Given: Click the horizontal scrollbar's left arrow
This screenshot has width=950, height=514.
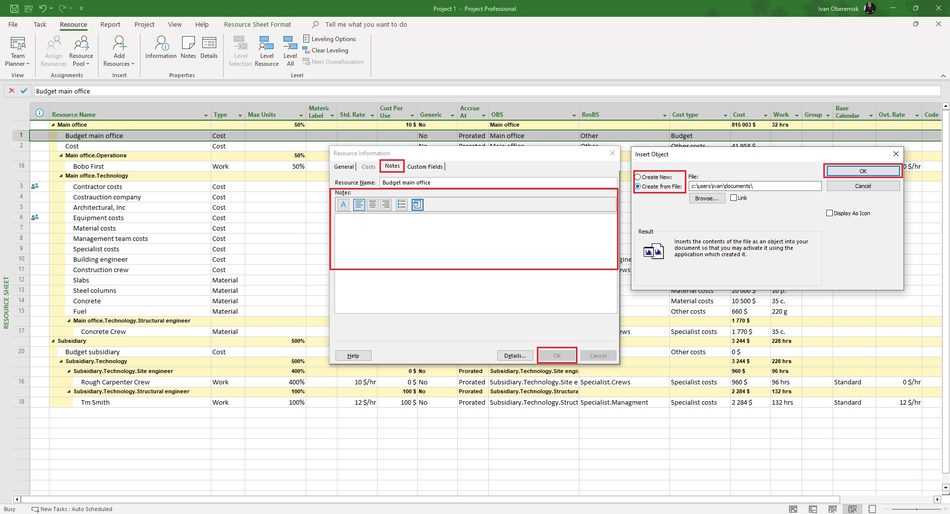Looking at the screenshot, I should click(17, 499).
